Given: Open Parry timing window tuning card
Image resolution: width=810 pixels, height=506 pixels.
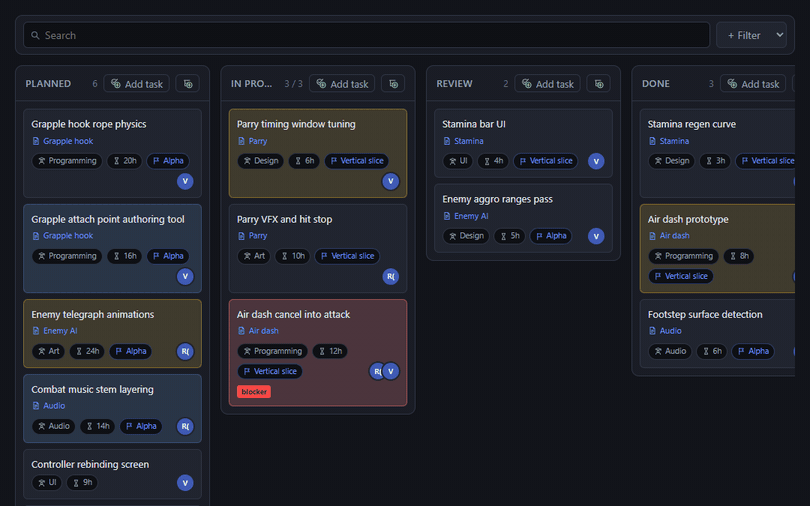Looking at the screenshot, I should click(x=318, y=153).
